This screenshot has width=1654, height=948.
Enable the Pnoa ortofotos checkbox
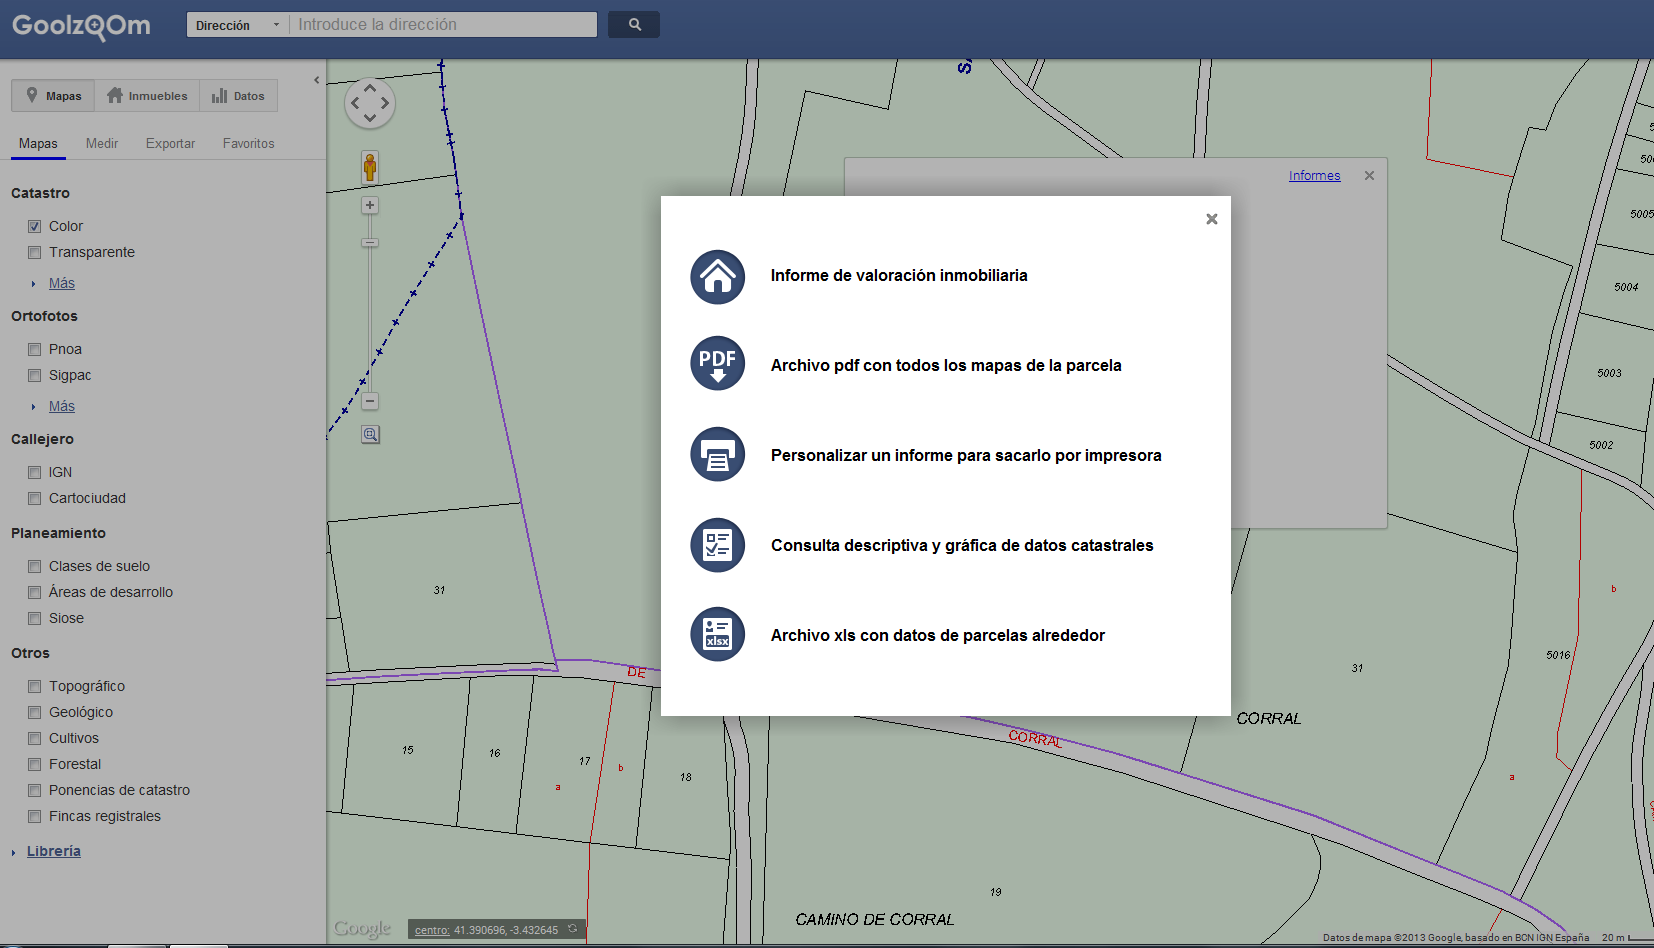[35, 350]
